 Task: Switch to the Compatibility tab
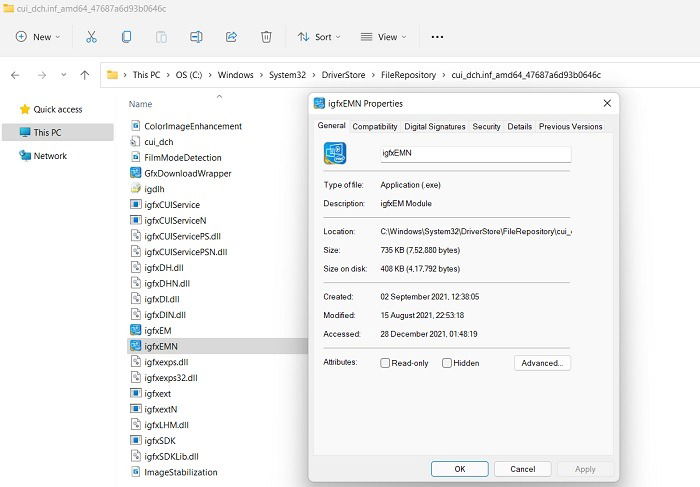point(375,127)
